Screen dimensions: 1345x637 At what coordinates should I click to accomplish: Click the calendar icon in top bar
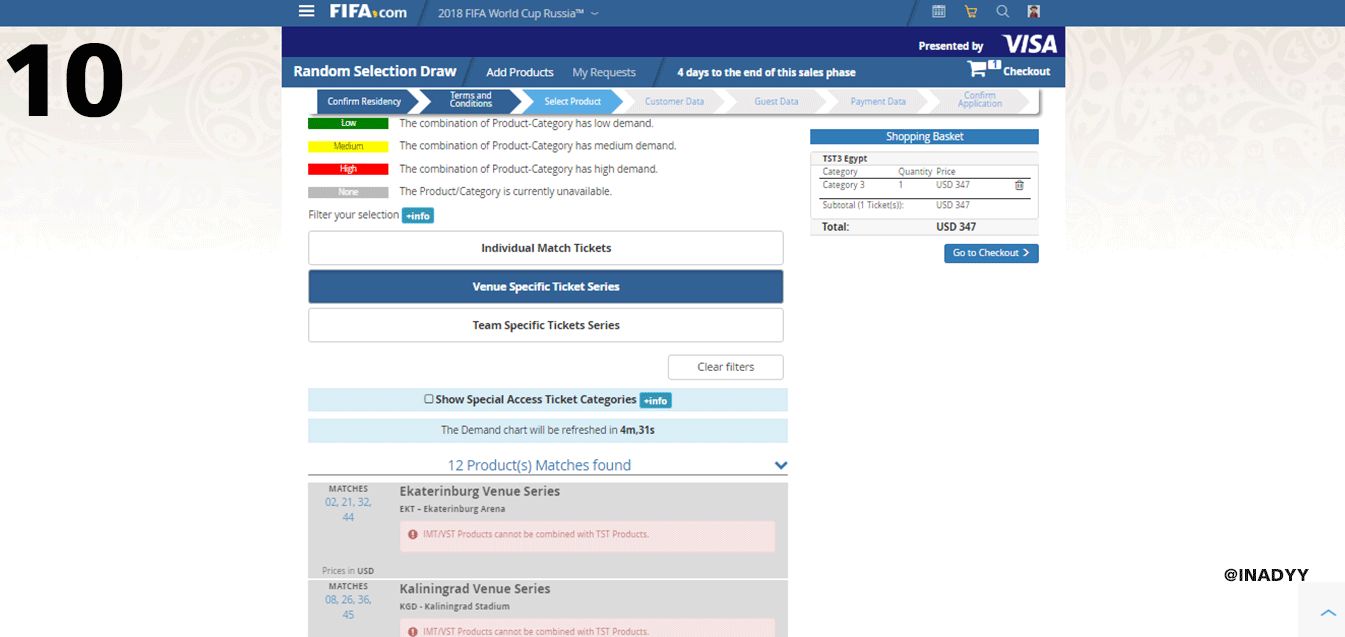pos(938,12)
